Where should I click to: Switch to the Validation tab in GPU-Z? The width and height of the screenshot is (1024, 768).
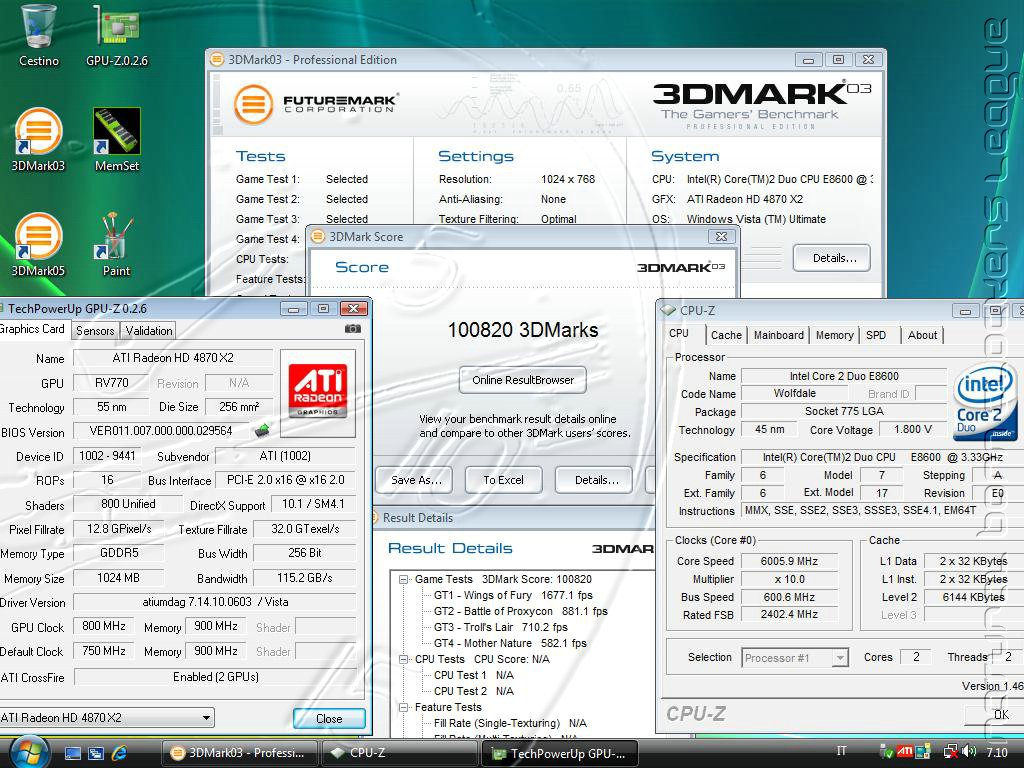(149, 330)
